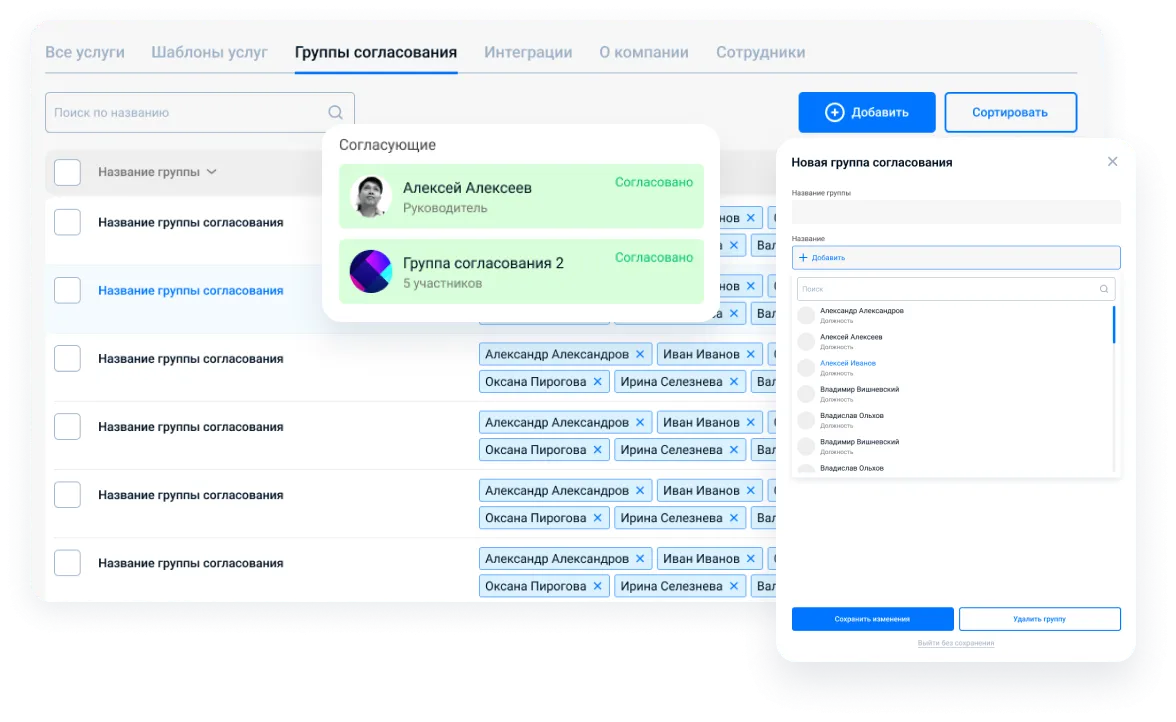
Task: Tick the checkbox of the third group row
Action: (68, 358)
